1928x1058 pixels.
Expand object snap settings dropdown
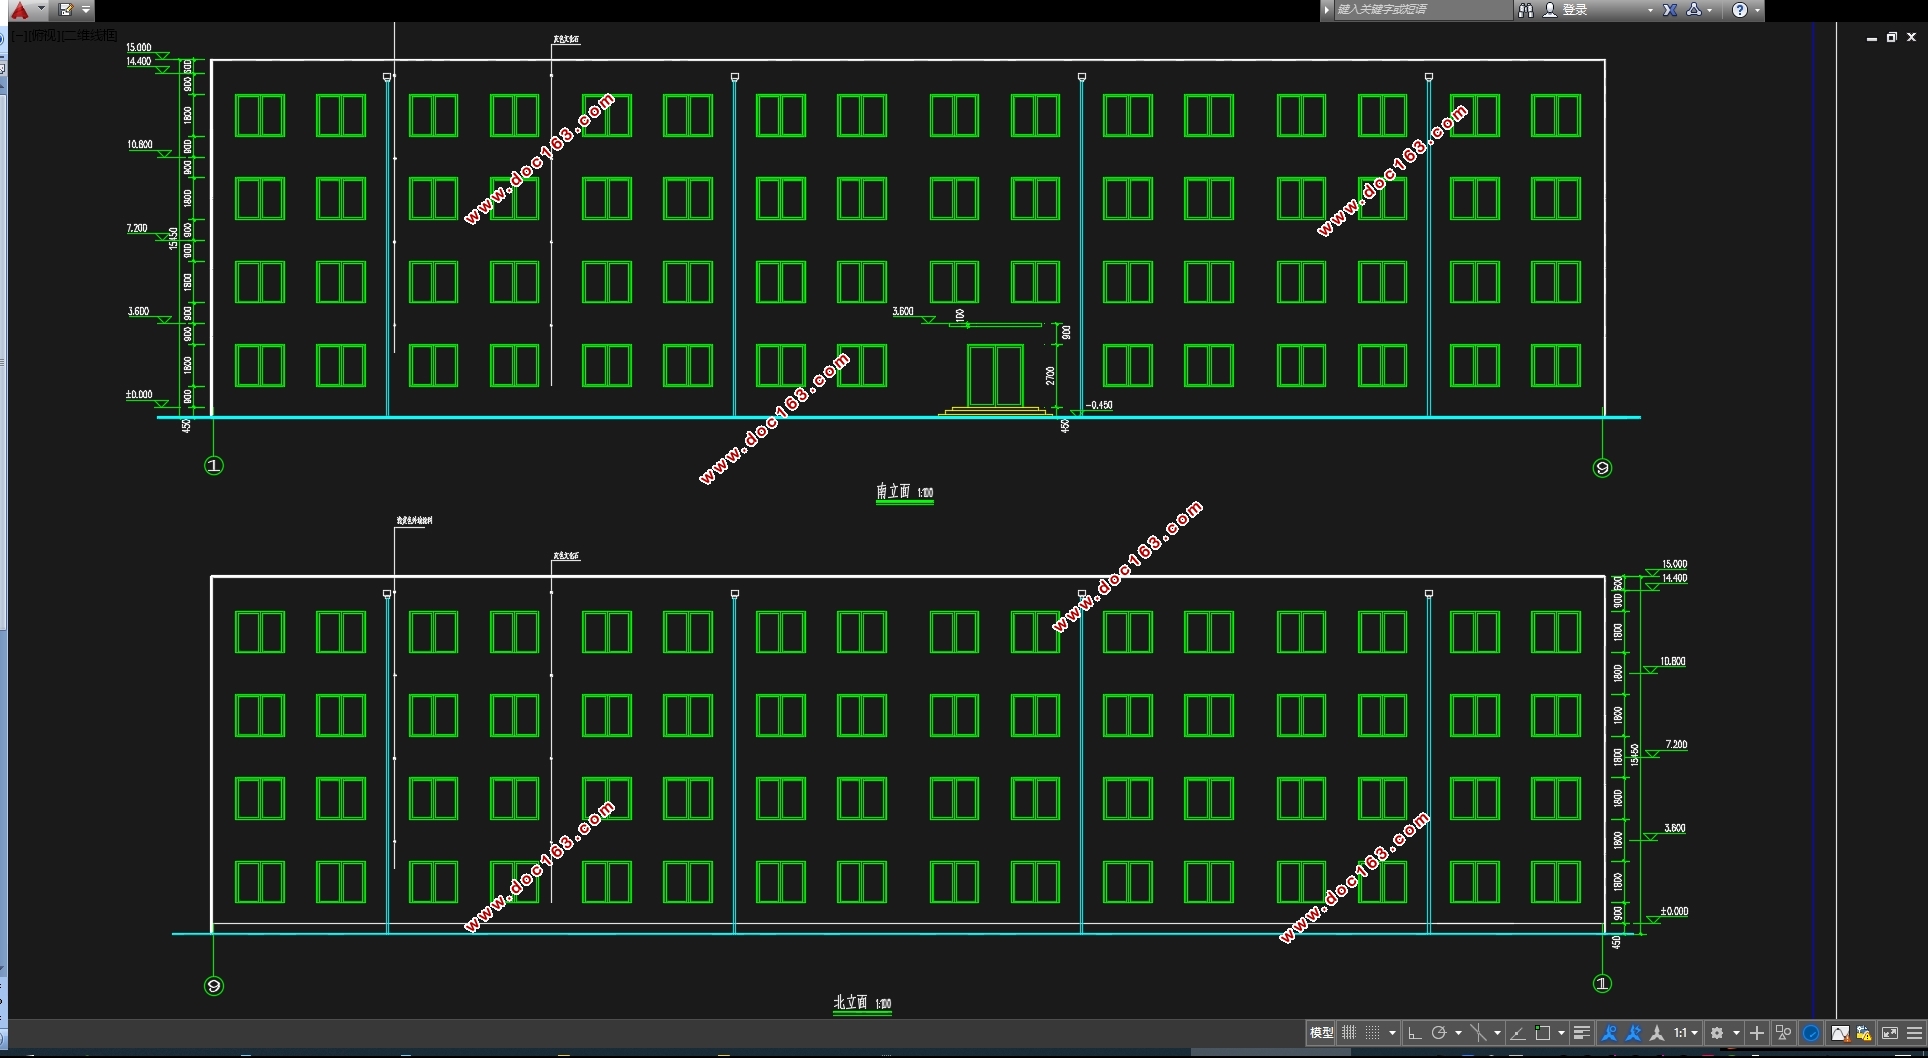pos(1561,1033)
